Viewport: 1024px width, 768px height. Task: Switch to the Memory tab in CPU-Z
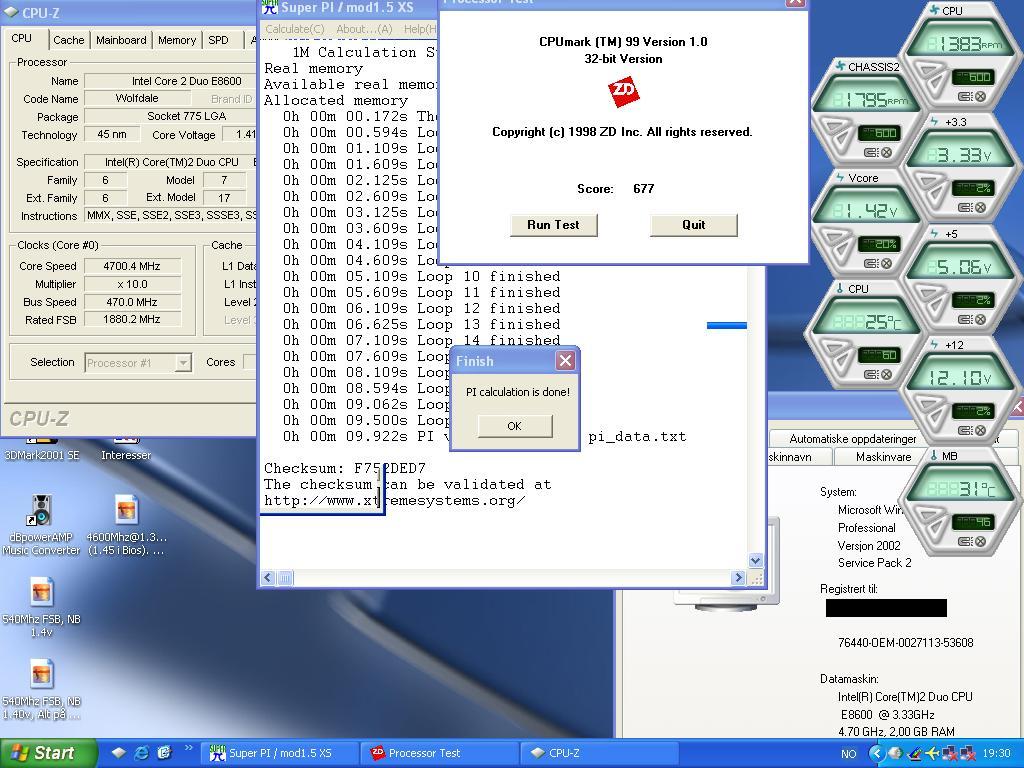[x=177, y=40]
